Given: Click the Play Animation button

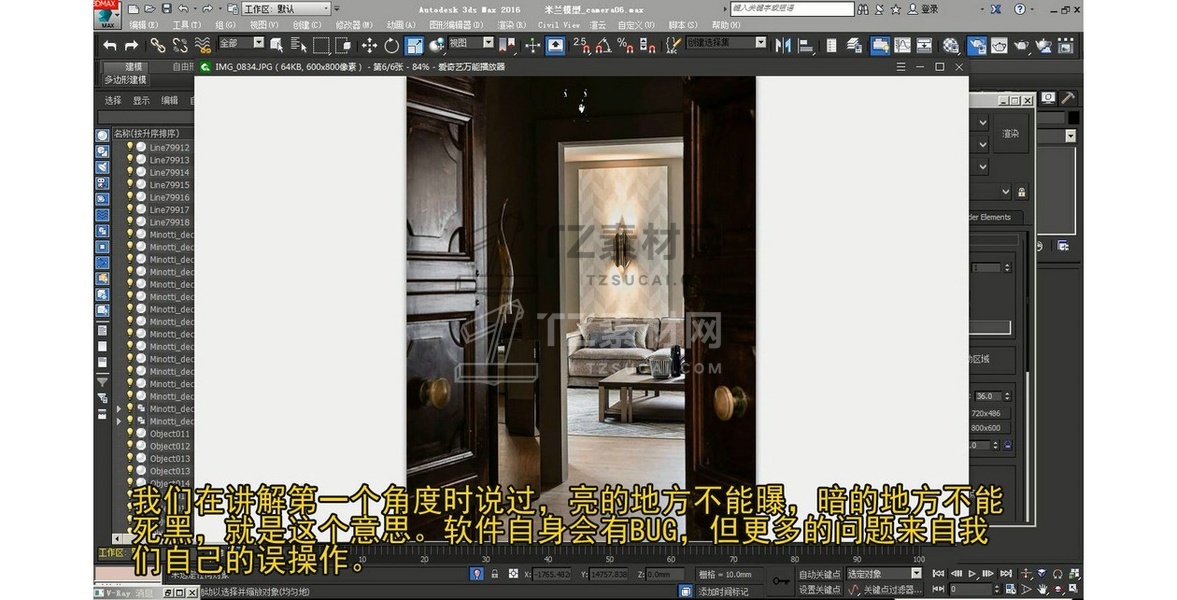Looking at the screenshot, I should click(x=972, y=574).
